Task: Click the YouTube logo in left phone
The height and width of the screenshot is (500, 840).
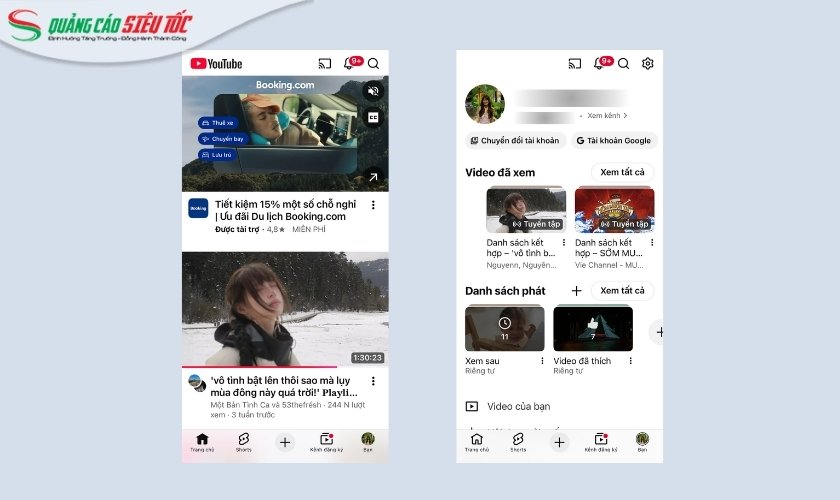Action: coord(216,64)
